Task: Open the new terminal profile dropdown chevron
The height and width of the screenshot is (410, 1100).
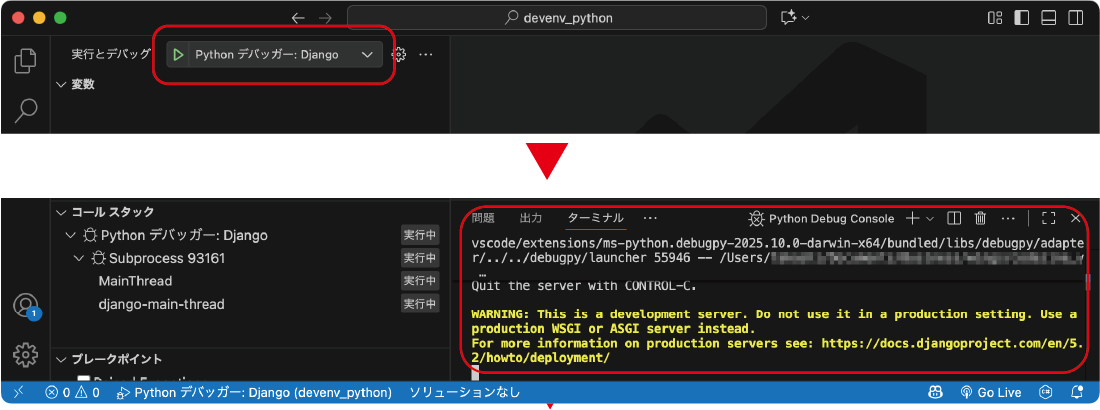Action: coord(930,218)
